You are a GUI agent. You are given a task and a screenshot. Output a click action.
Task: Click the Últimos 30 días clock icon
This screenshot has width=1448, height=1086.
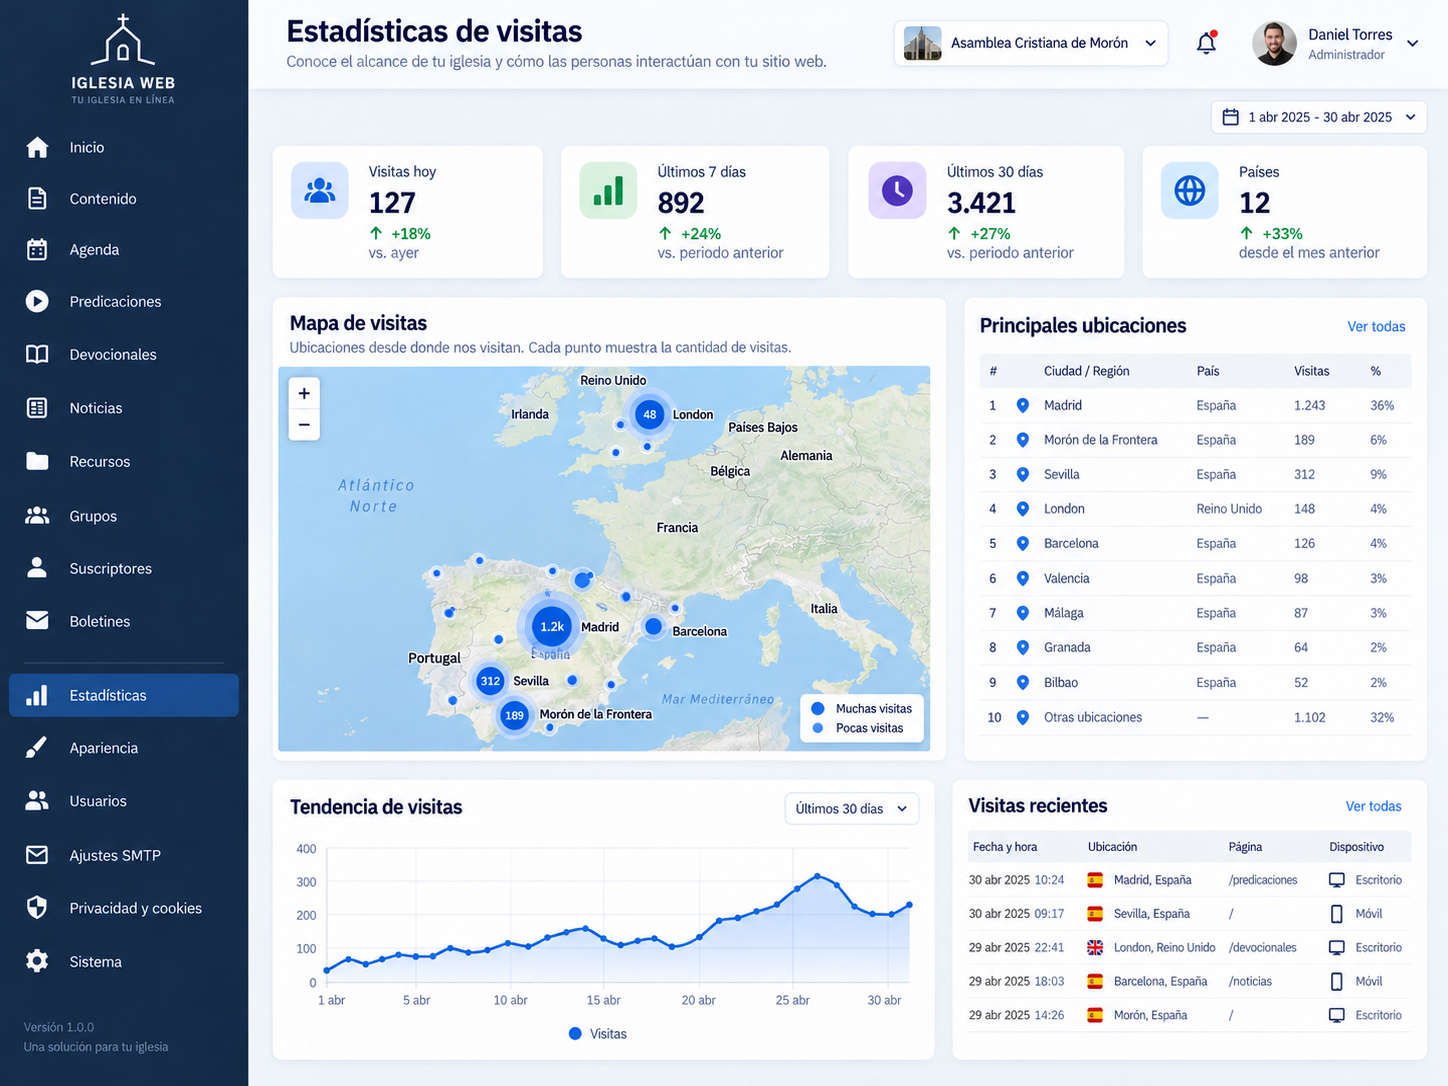(x=897, y=190)
